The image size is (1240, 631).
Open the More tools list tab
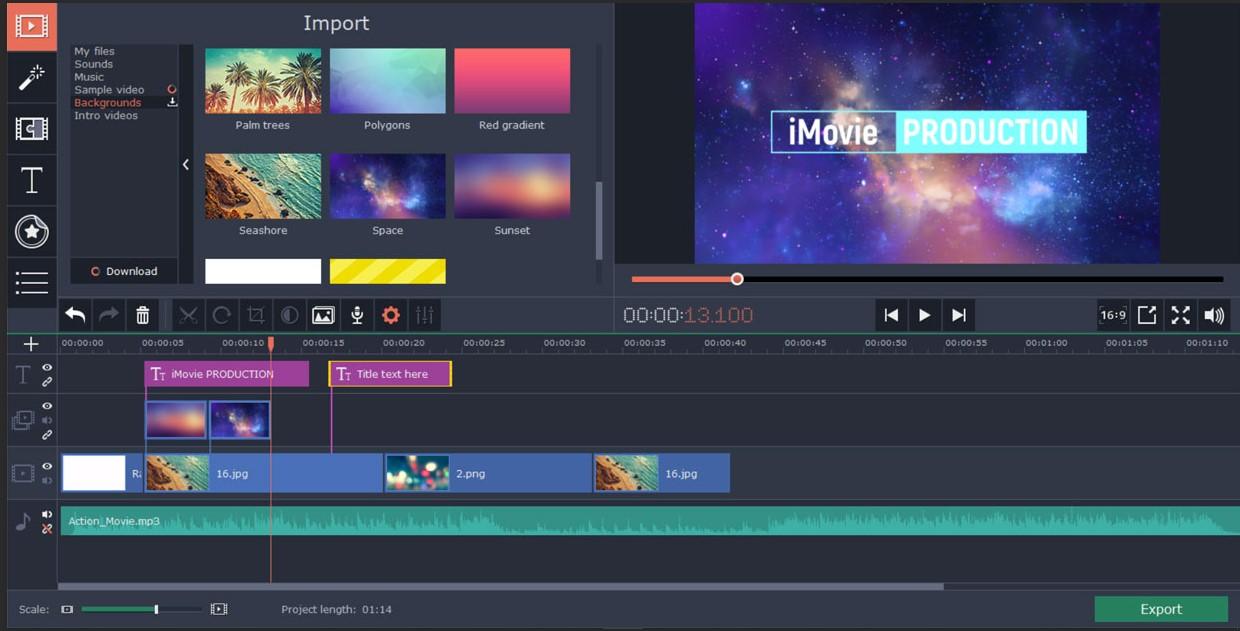pyautogui.click(x=31, y=284)
